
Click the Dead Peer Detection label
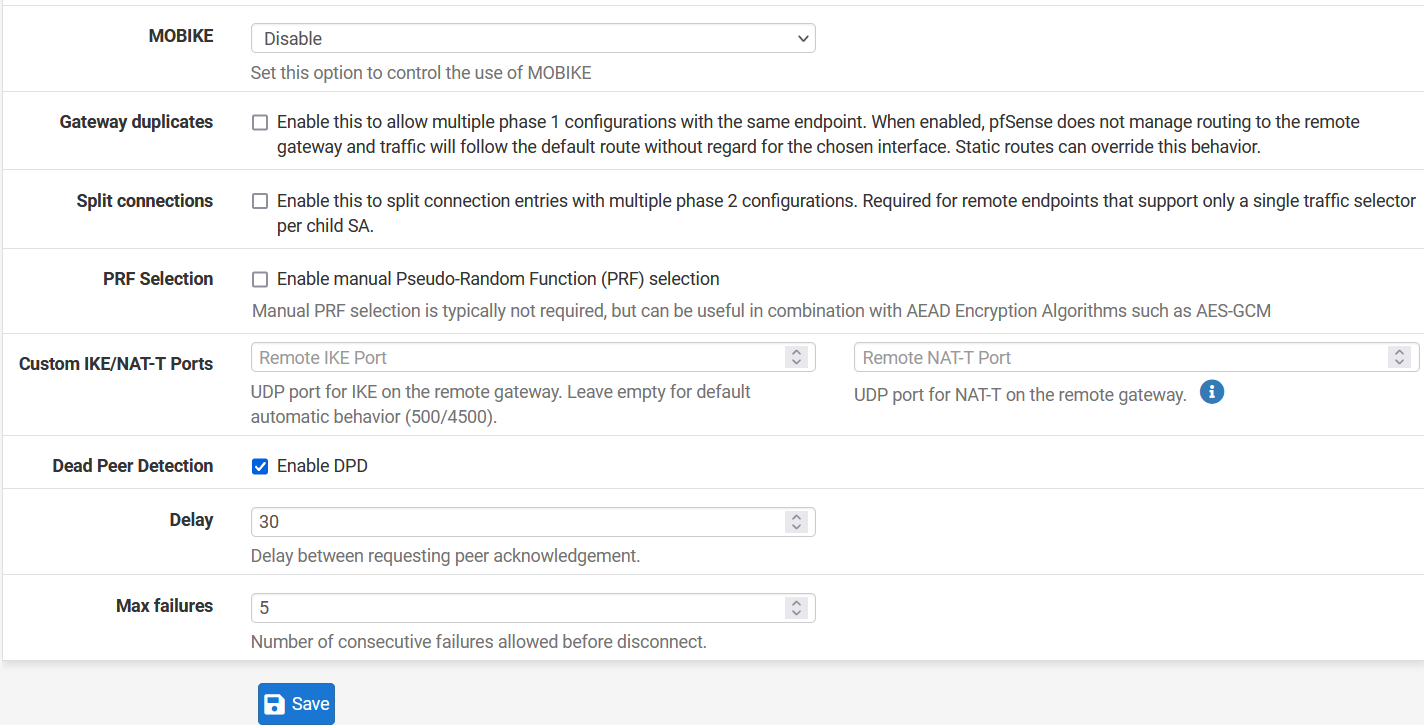tap(133, 466)
